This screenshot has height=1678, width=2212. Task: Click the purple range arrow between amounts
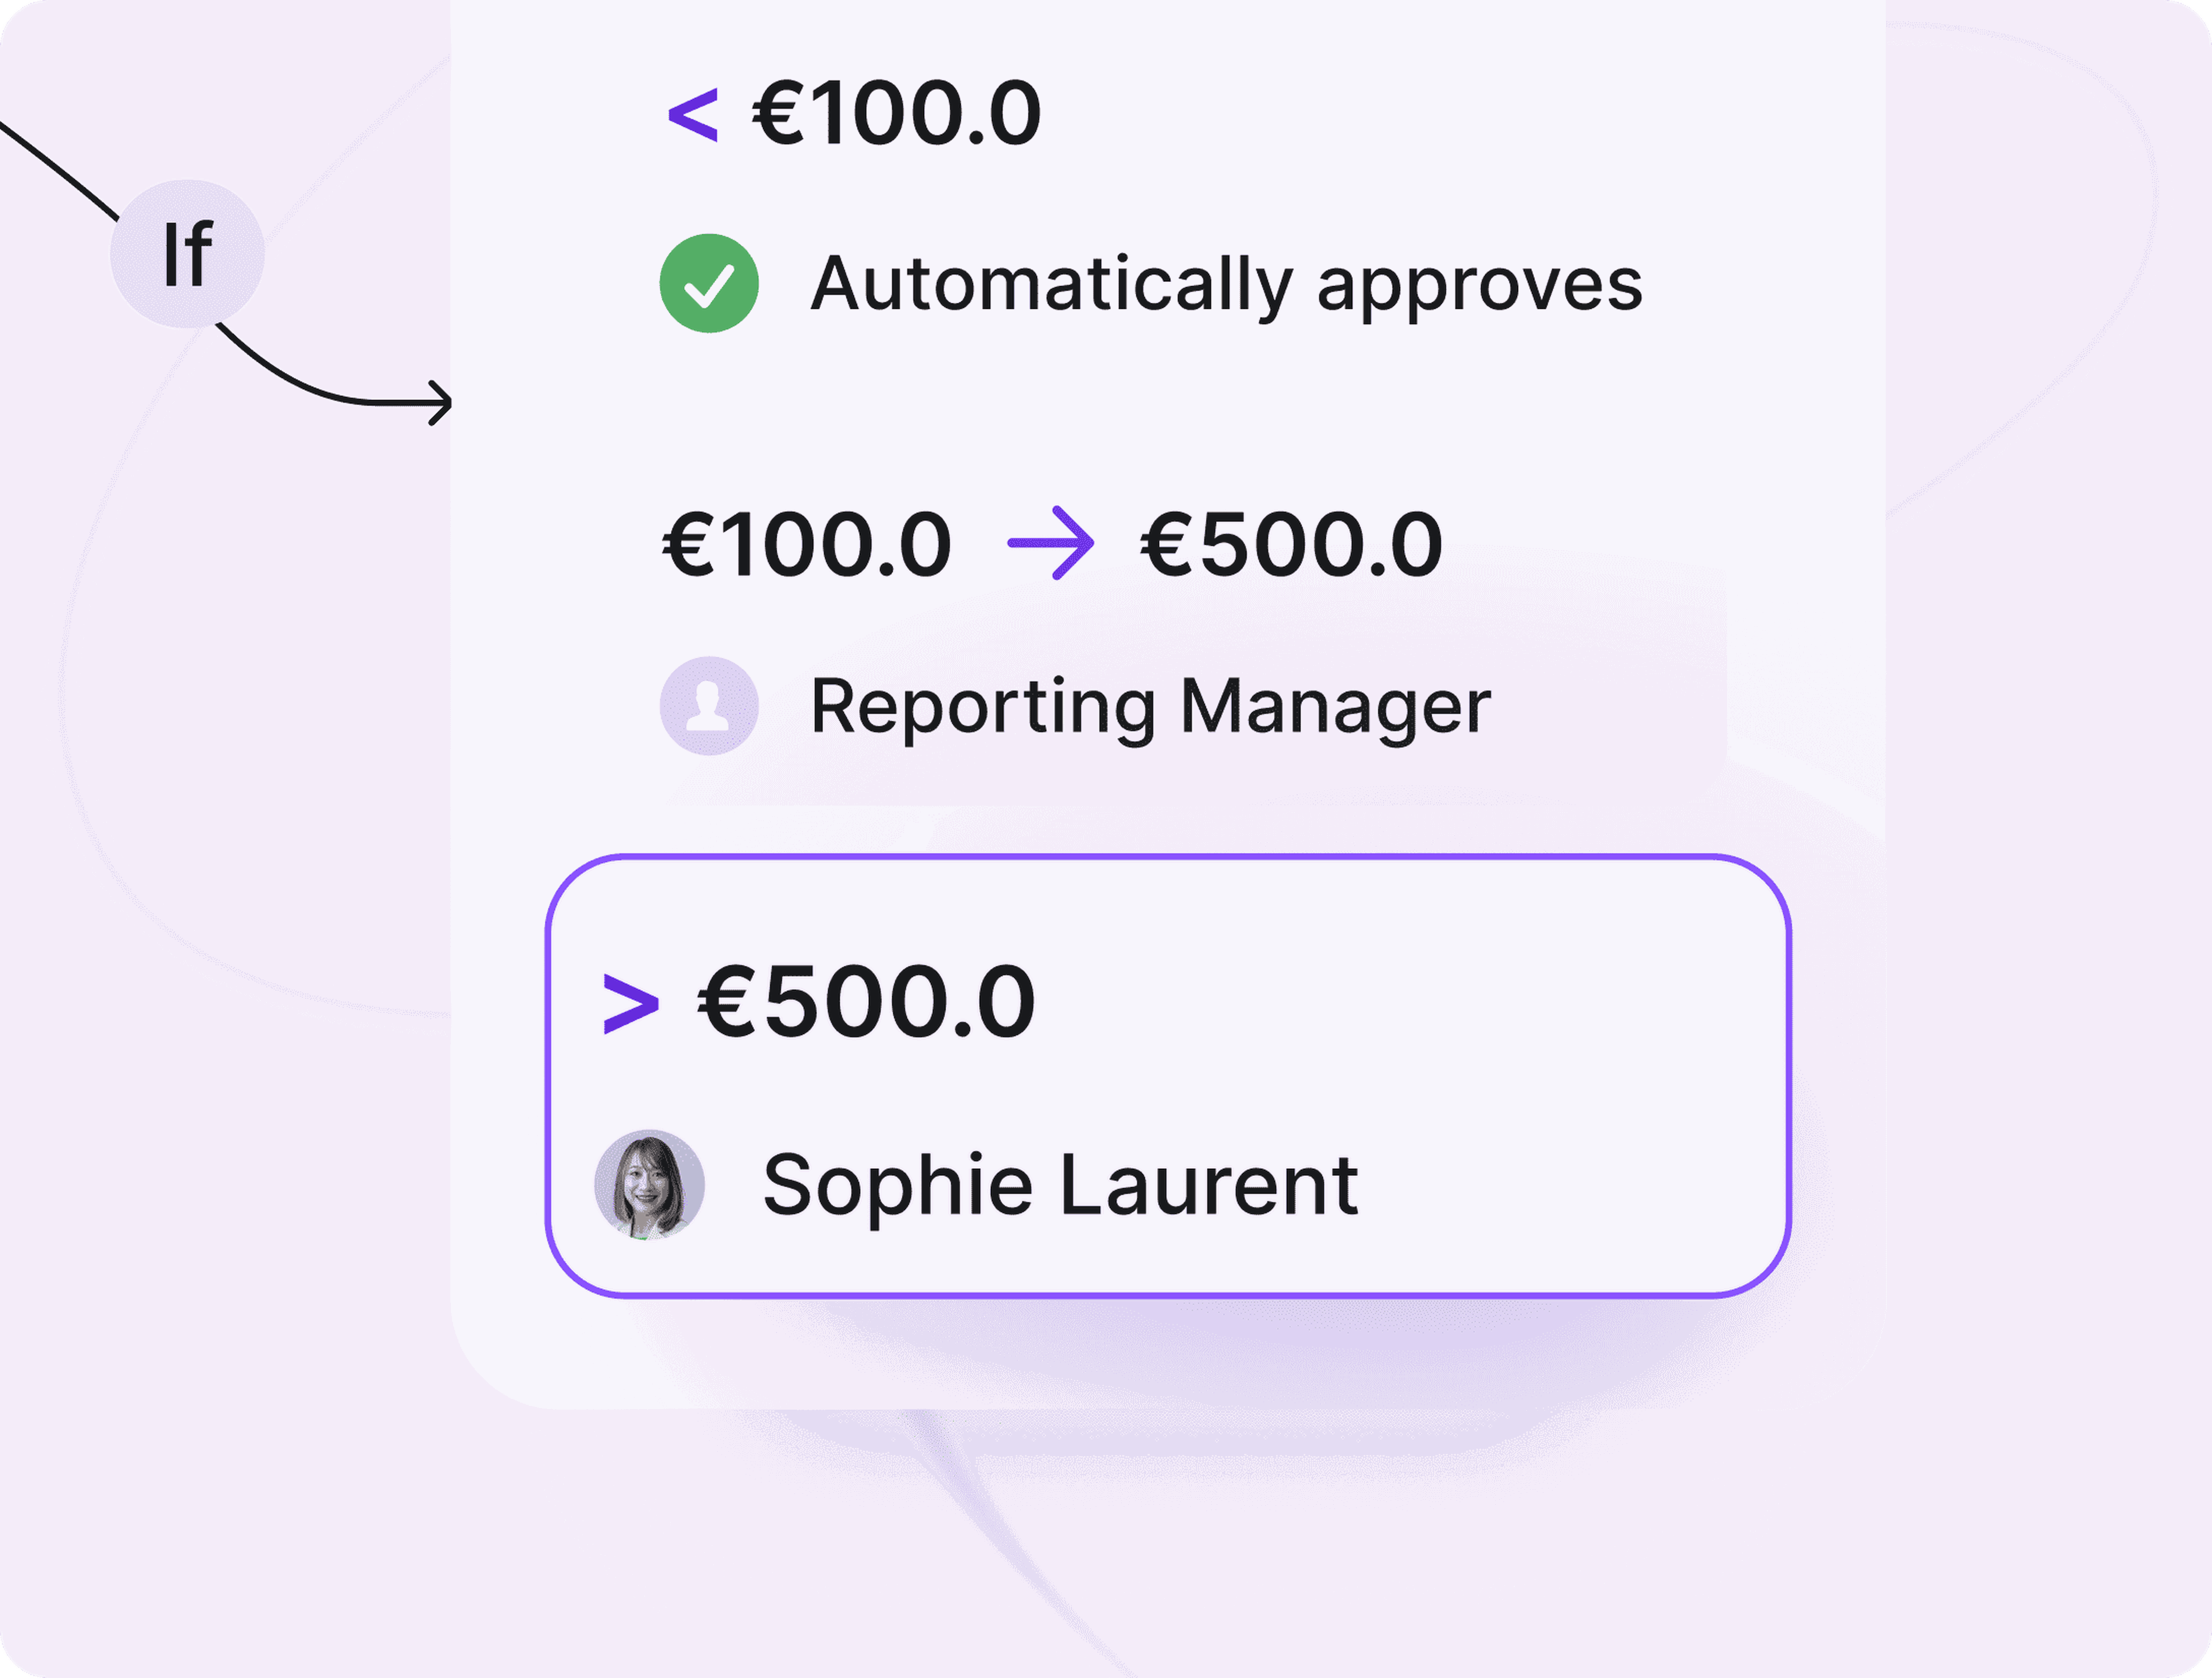tap(1050, 543)
